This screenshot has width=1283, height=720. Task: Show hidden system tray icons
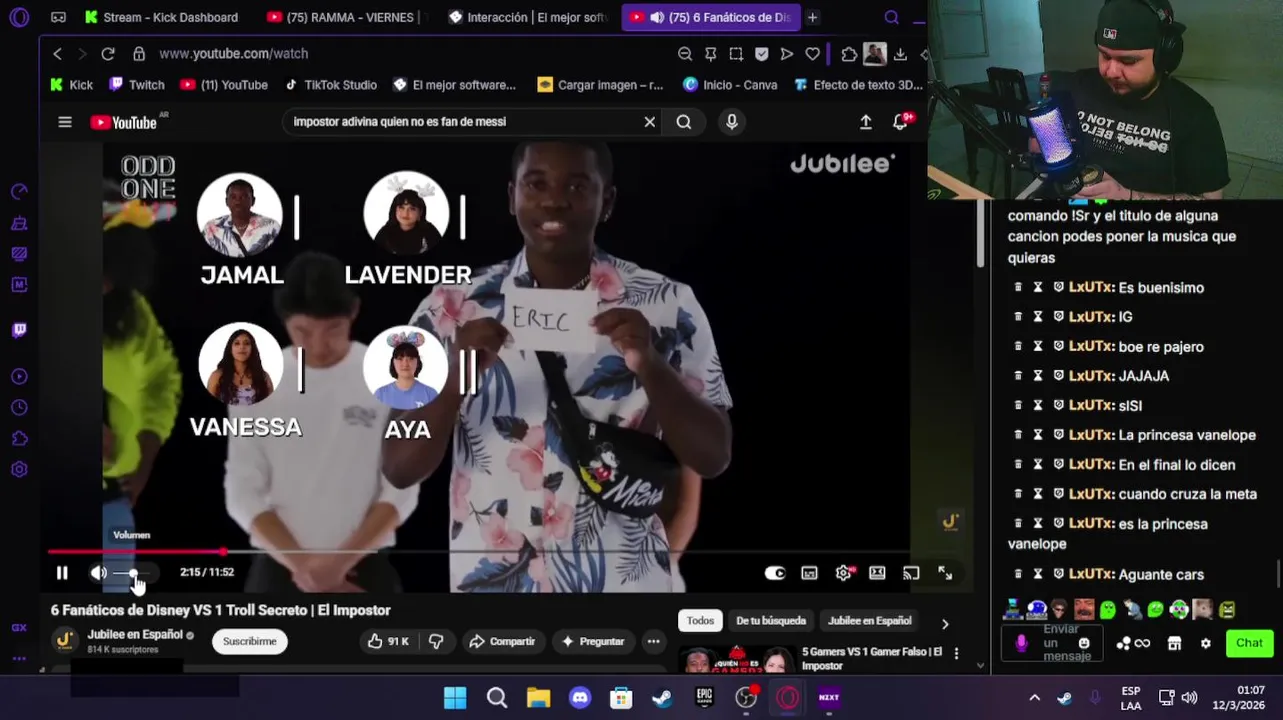[x=1034, y=697]
